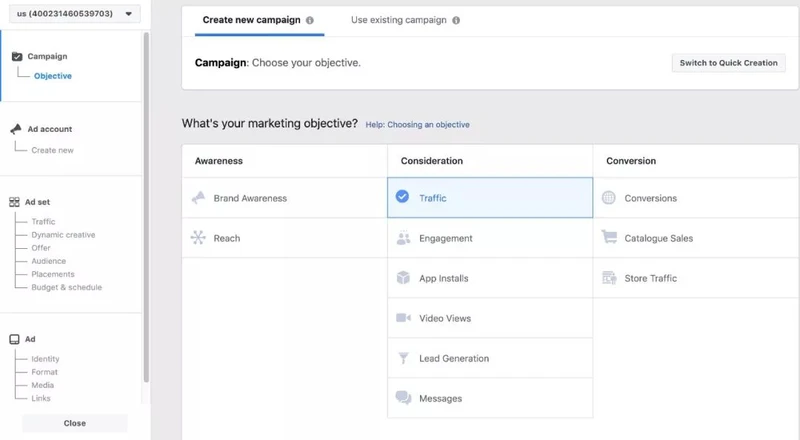800x440 pixels.
Task: Select Budget & schedule in the Ad set tree
Action: pyautogui.click(x=67, y=287)
